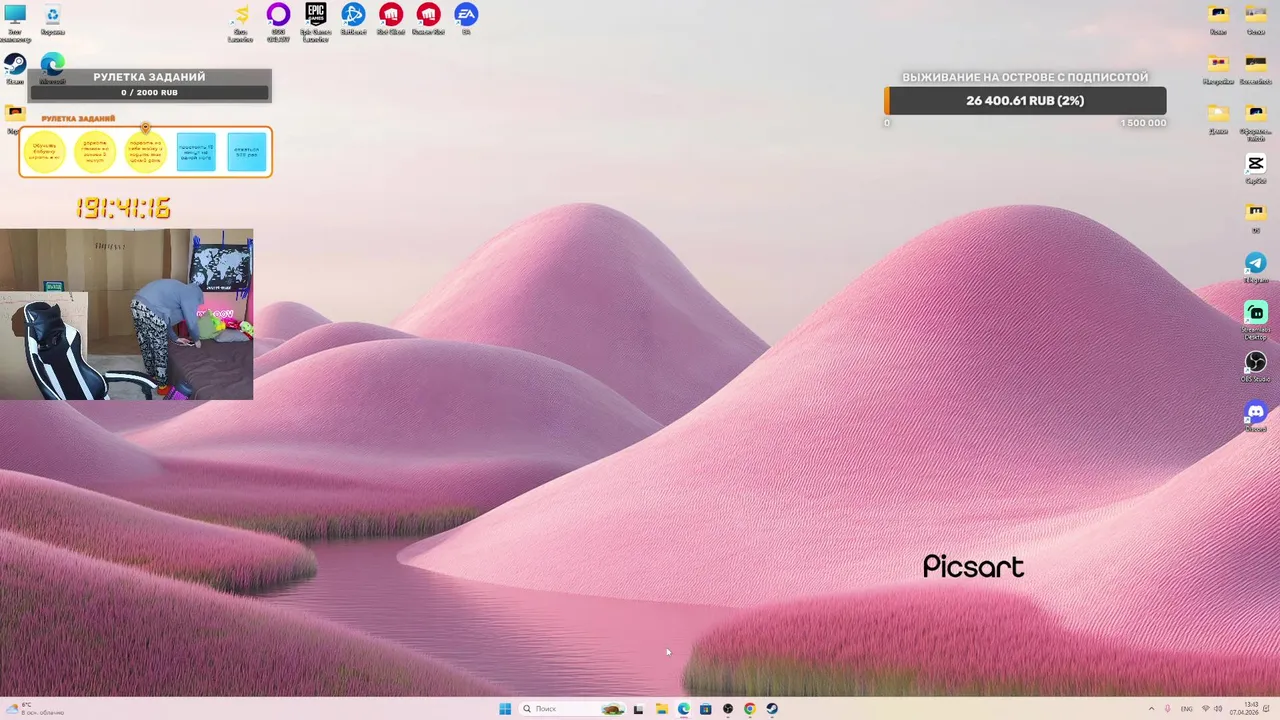1280x720 pixels.
Task: Open the This Computer desktop icon
Action: pos(15,22)
